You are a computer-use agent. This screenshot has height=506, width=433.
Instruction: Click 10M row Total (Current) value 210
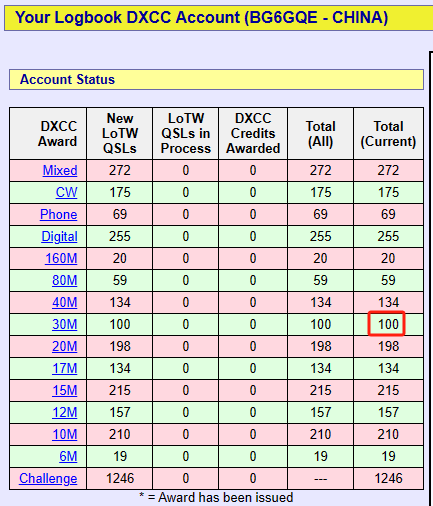coord(388,434)
